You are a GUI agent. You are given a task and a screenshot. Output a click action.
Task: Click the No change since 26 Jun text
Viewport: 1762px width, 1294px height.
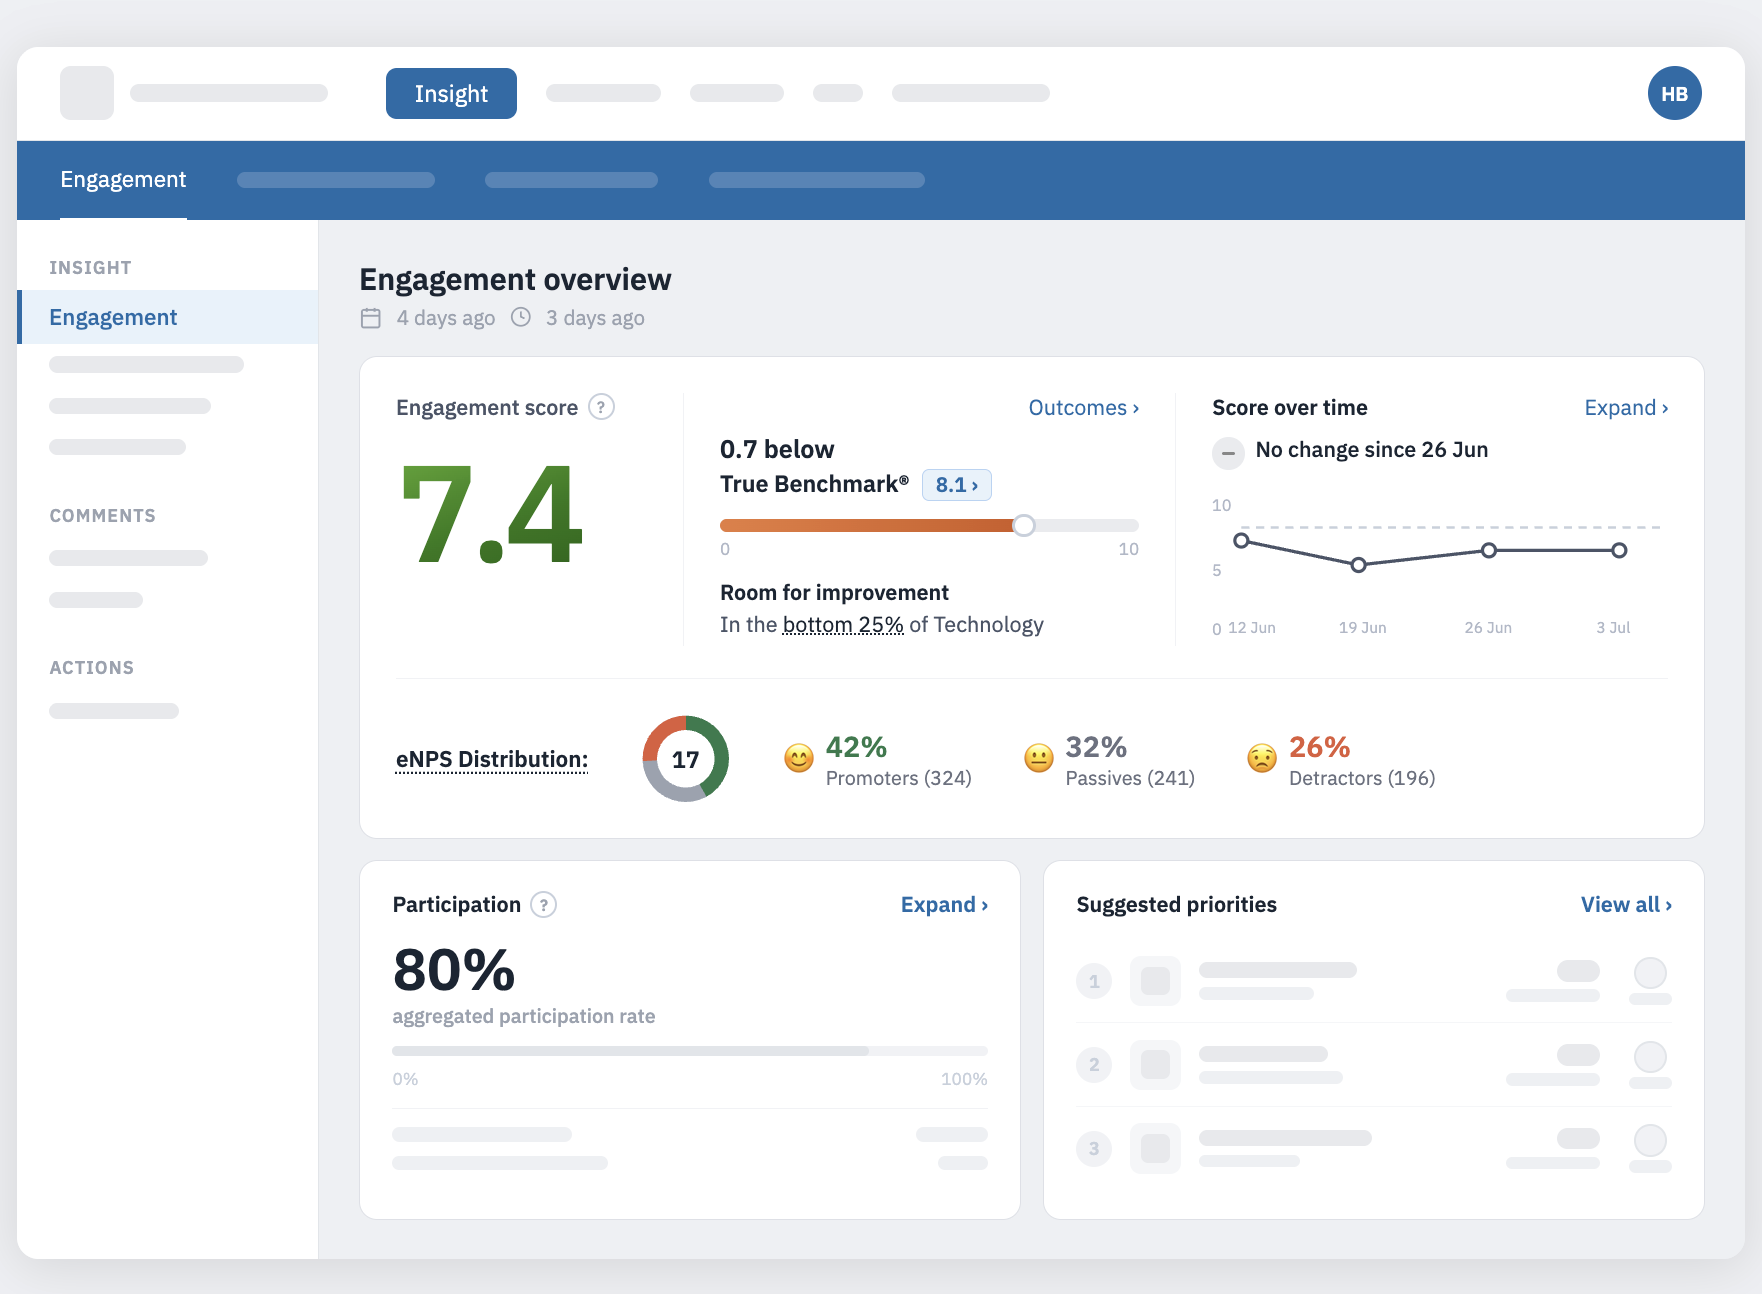1372,450
